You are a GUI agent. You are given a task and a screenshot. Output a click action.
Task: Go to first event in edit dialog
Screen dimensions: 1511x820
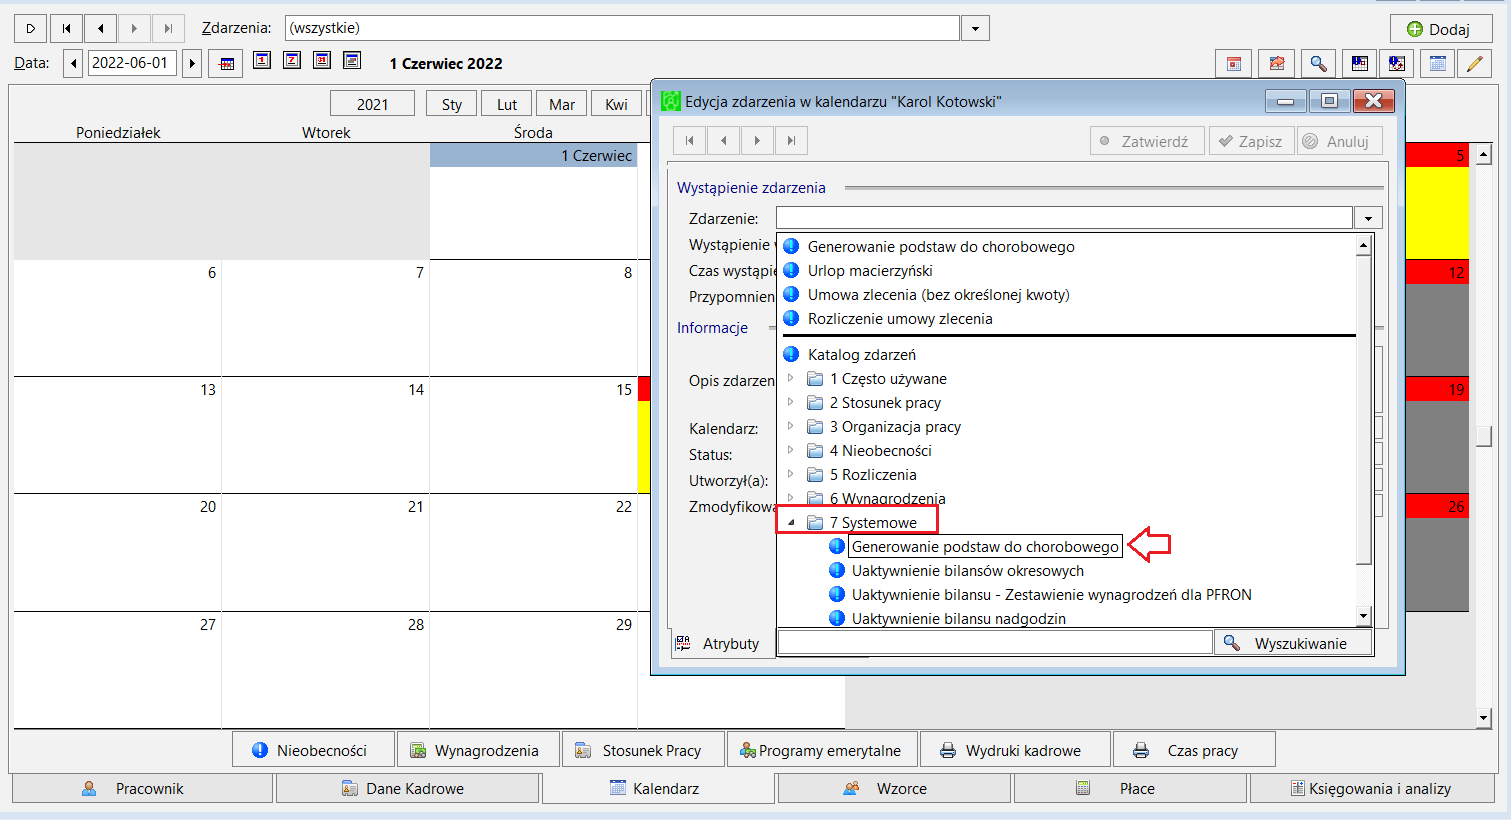689,141
